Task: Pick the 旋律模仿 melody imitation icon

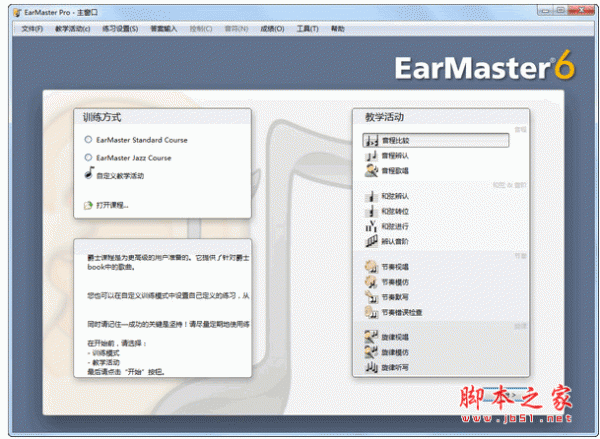Action: pyautogui.click(x=371, y=352)
